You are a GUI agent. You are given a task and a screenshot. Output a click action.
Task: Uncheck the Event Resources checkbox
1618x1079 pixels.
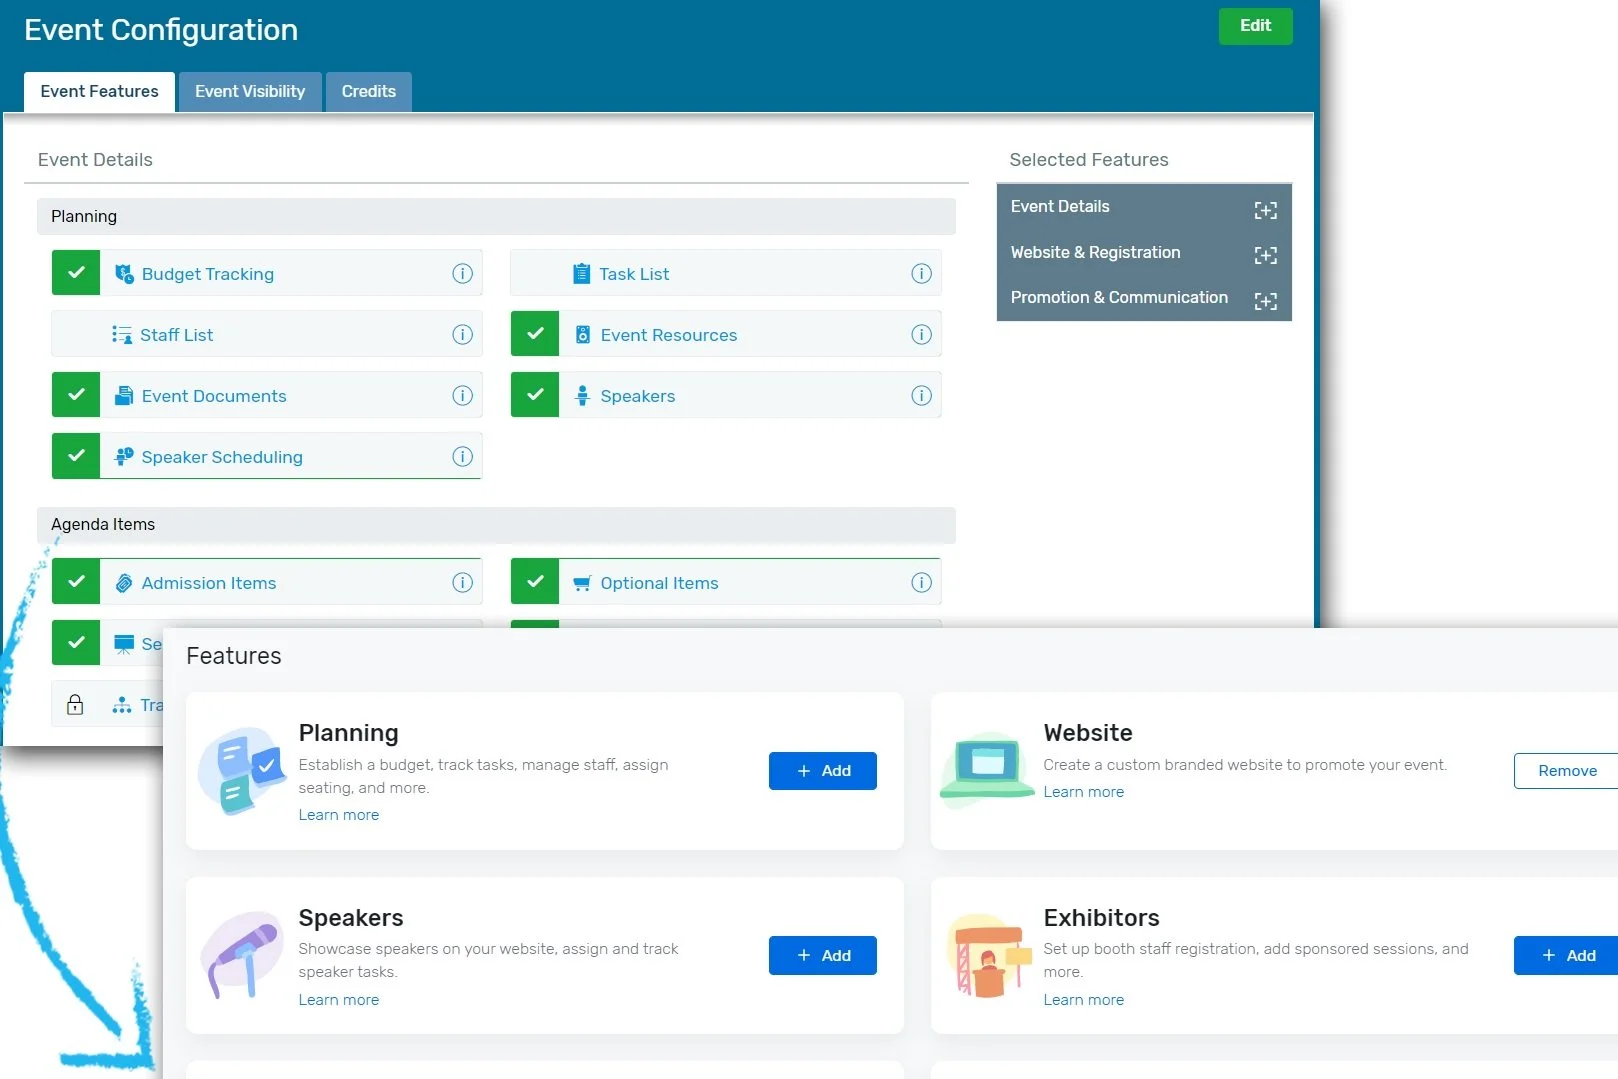click(x=535, y=333)
